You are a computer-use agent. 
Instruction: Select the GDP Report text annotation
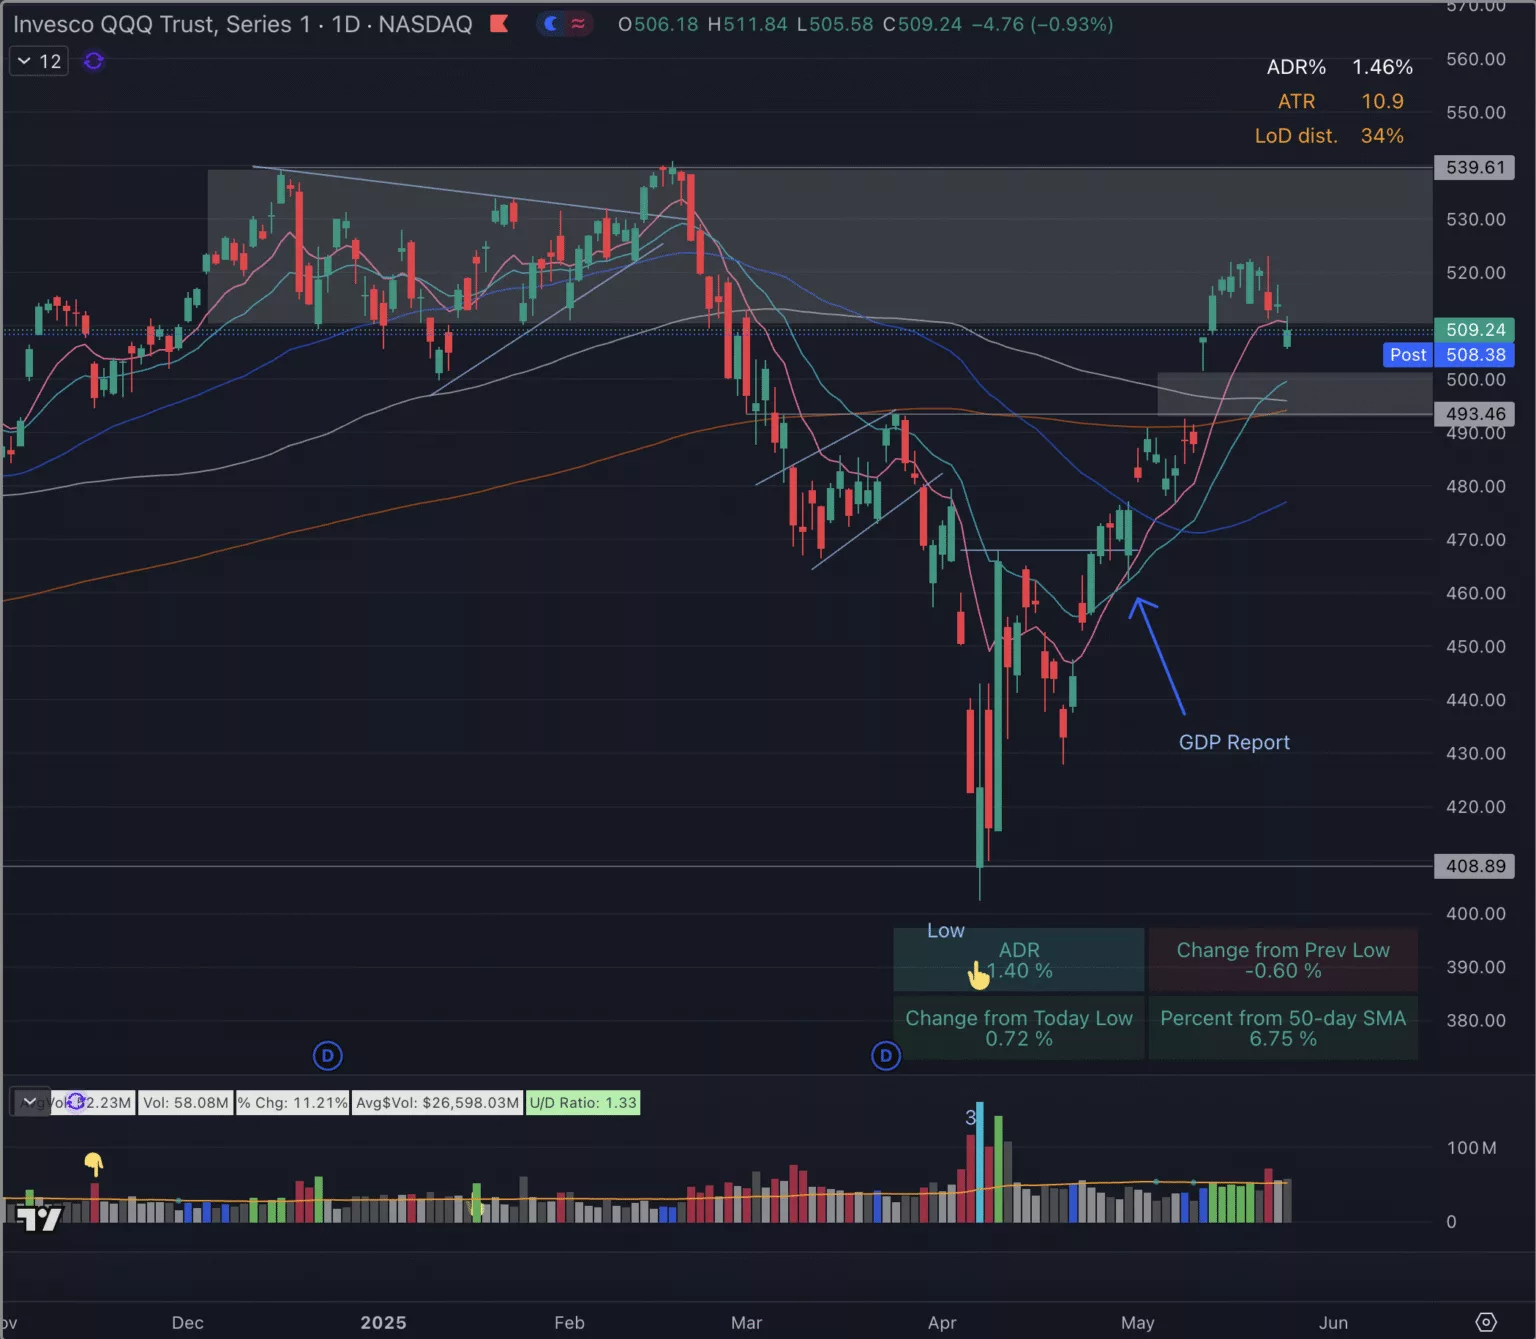tap(1234, 742)
